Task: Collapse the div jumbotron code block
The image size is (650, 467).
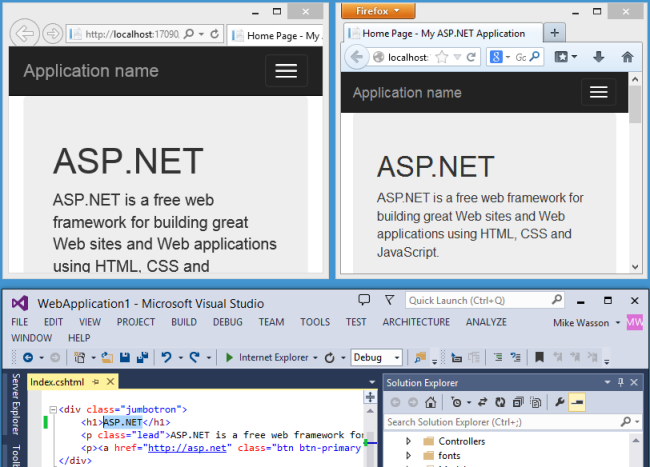Action: [x=53, y=410]
